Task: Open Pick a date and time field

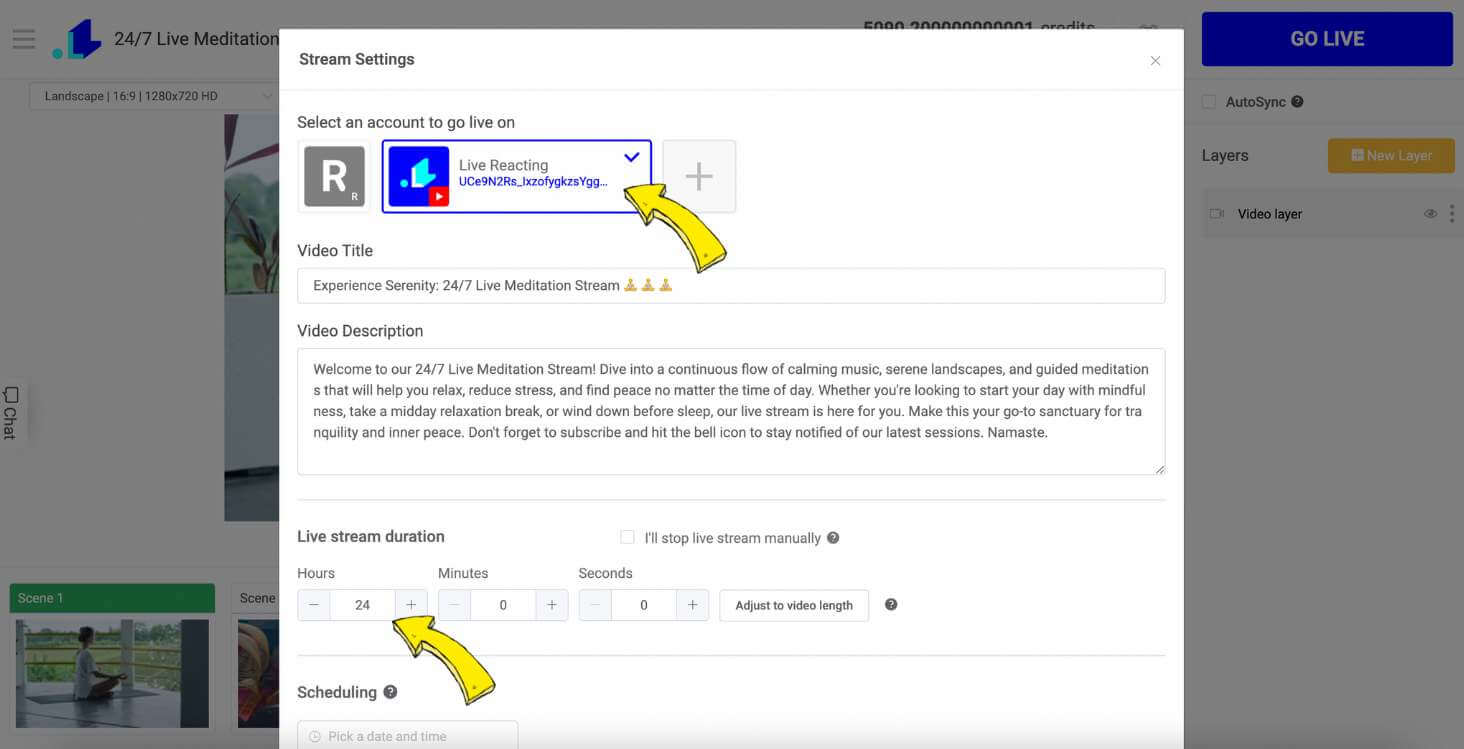Action: pos(408,736)
